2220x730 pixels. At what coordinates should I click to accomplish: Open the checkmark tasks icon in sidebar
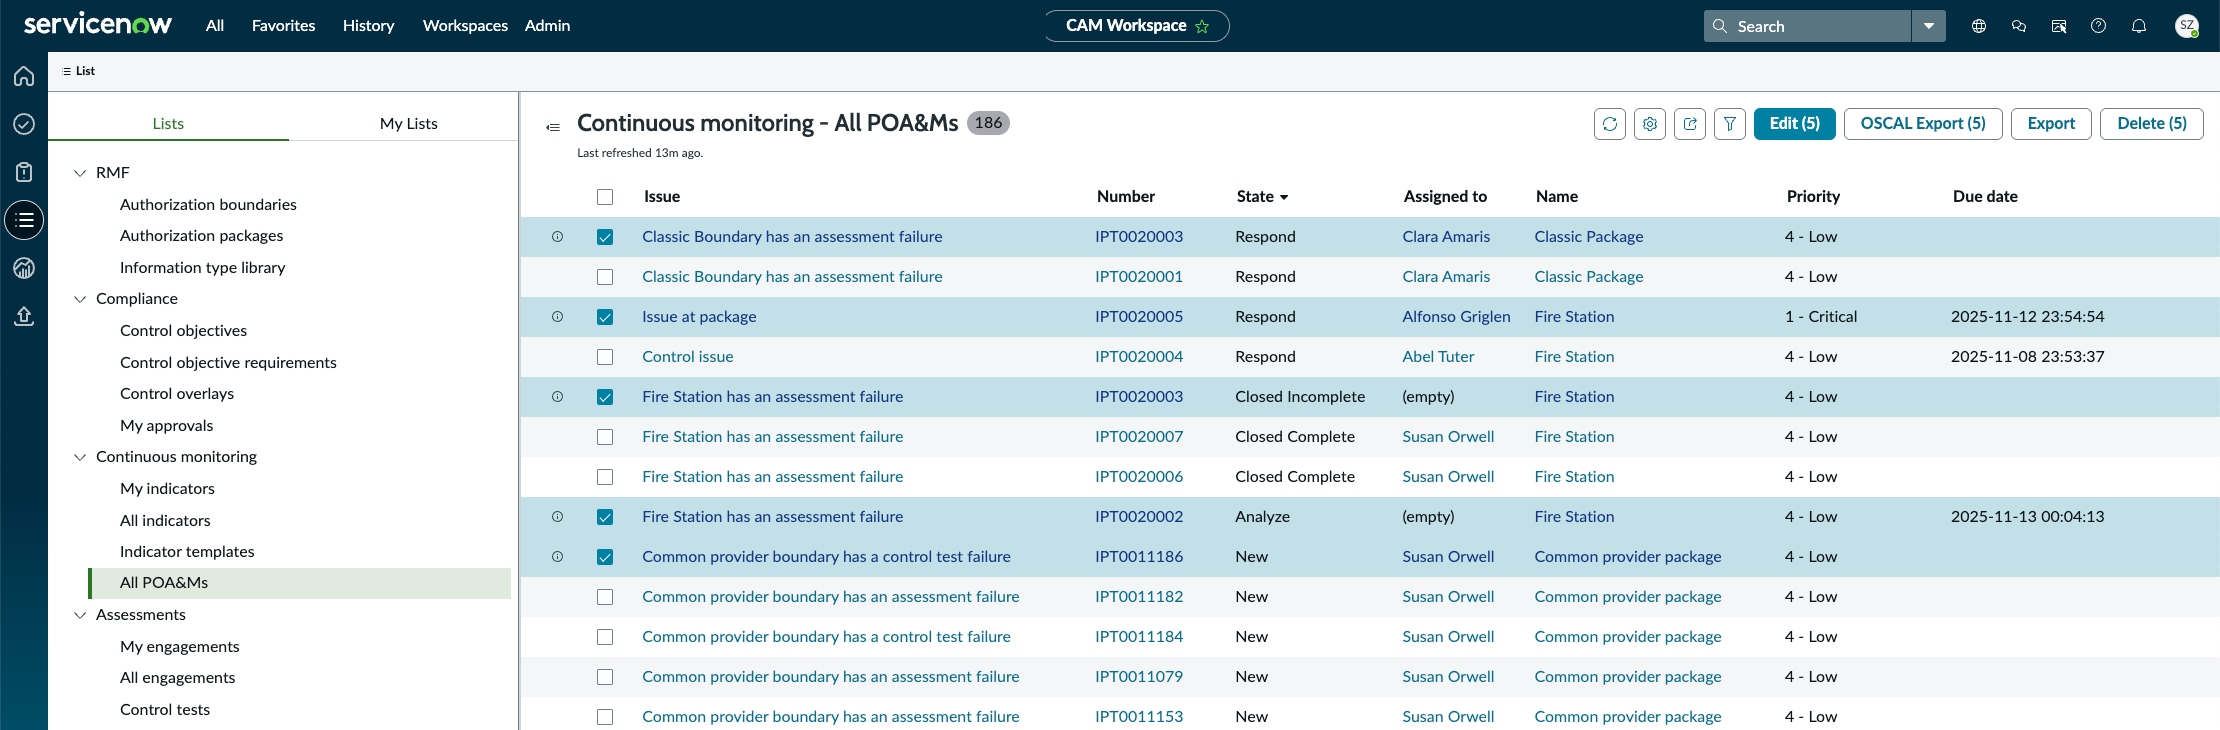tap(24, 124)
